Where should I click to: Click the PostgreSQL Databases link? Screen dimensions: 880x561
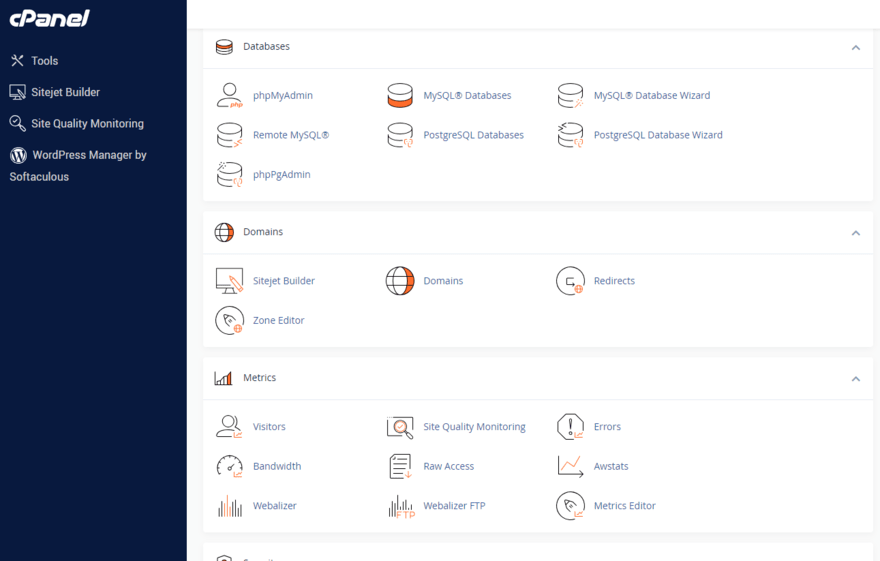474,135
